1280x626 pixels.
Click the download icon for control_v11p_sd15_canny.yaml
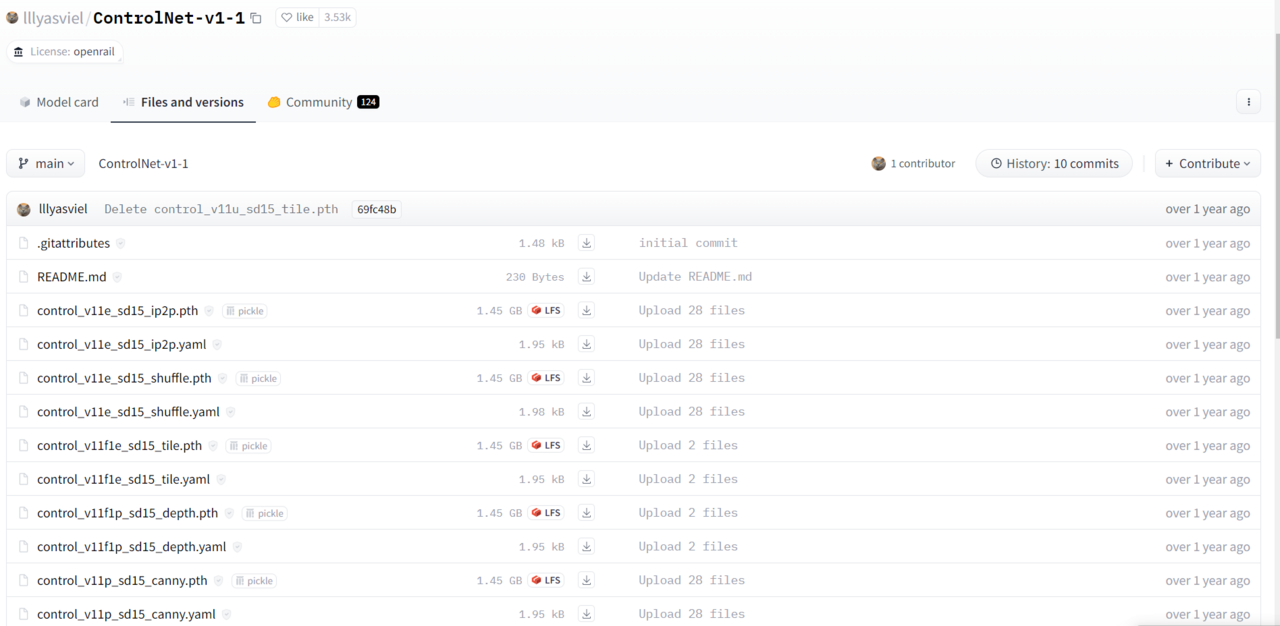[587, 614]
